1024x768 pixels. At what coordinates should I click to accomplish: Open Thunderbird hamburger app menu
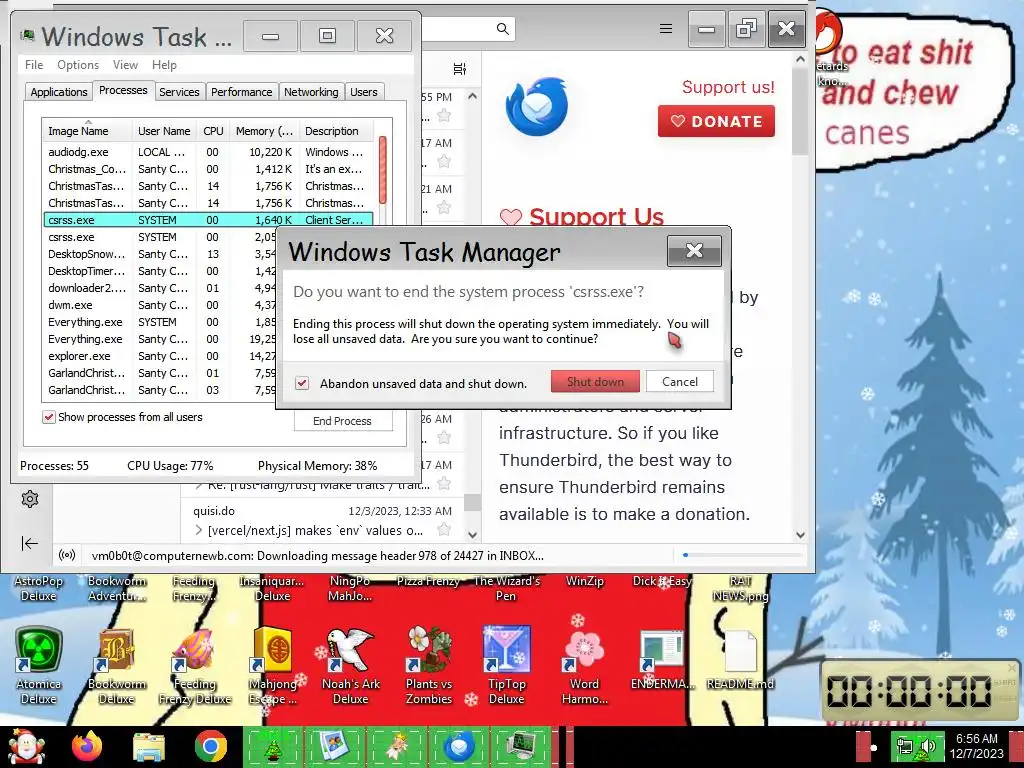(665, 29)
